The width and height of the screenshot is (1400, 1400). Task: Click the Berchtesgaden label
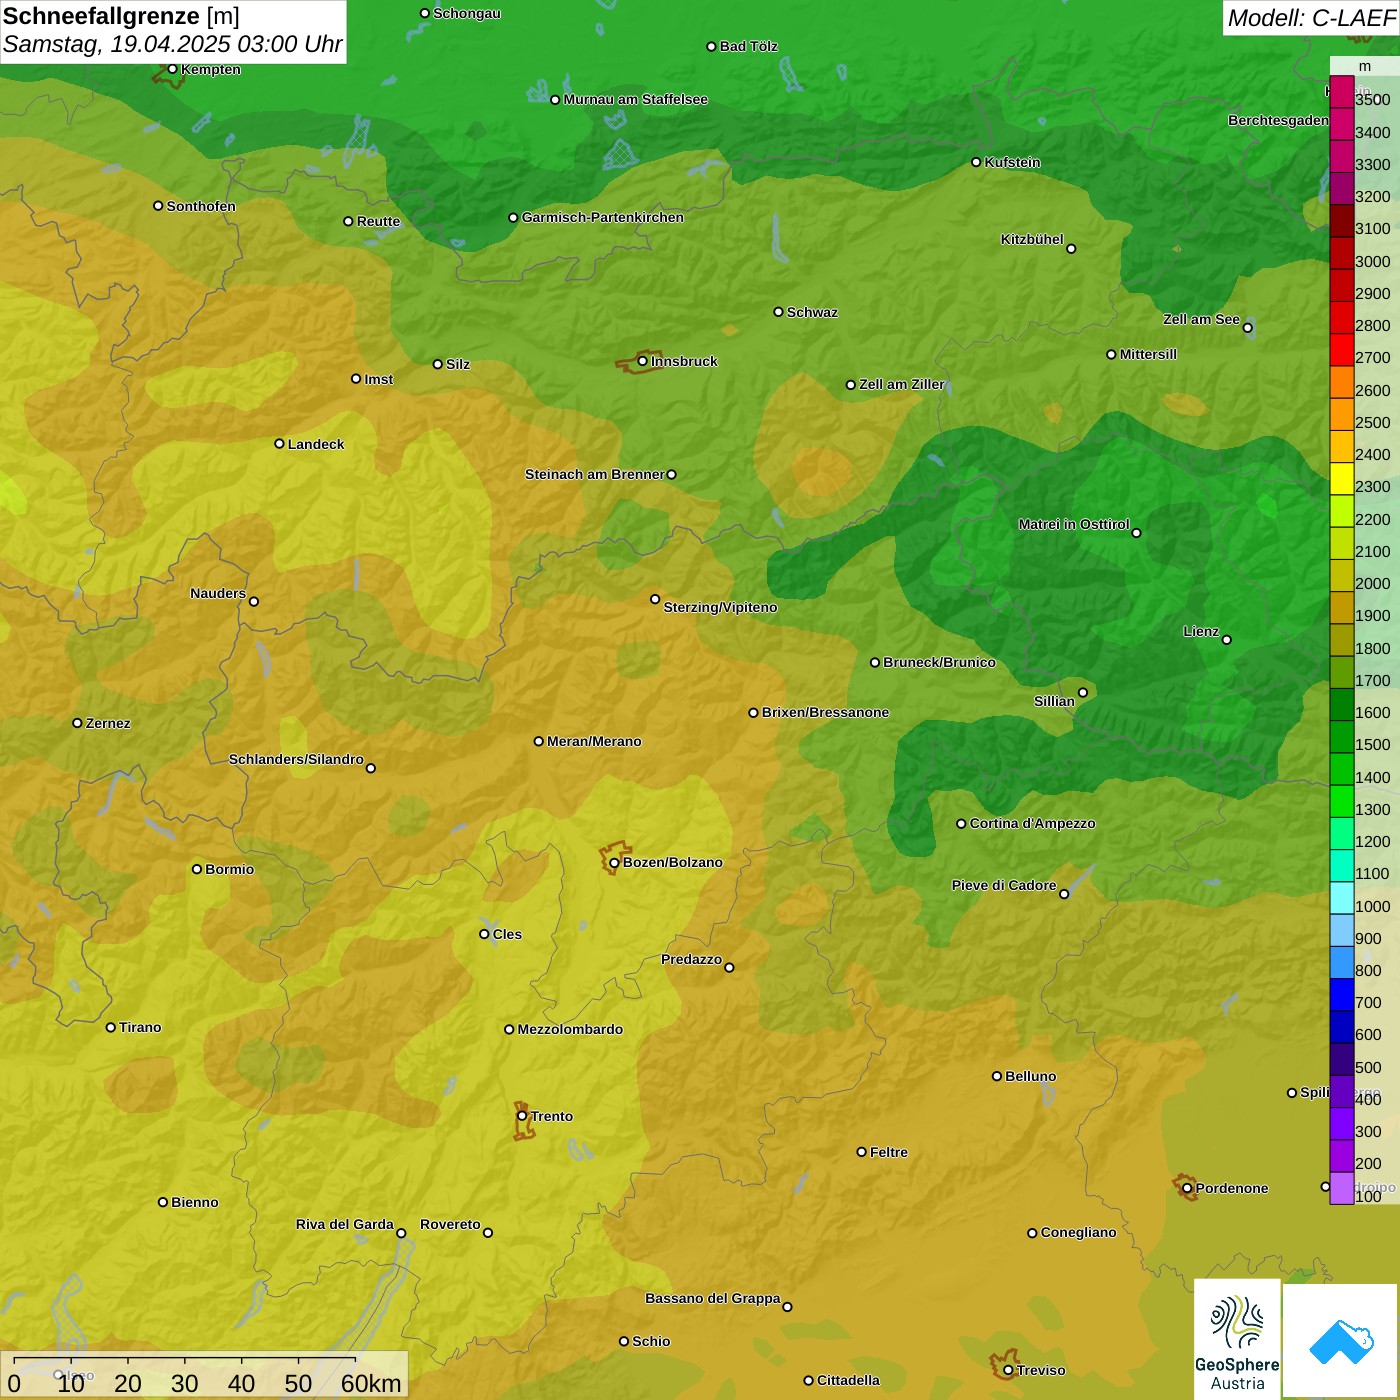tap(1278, 120)
